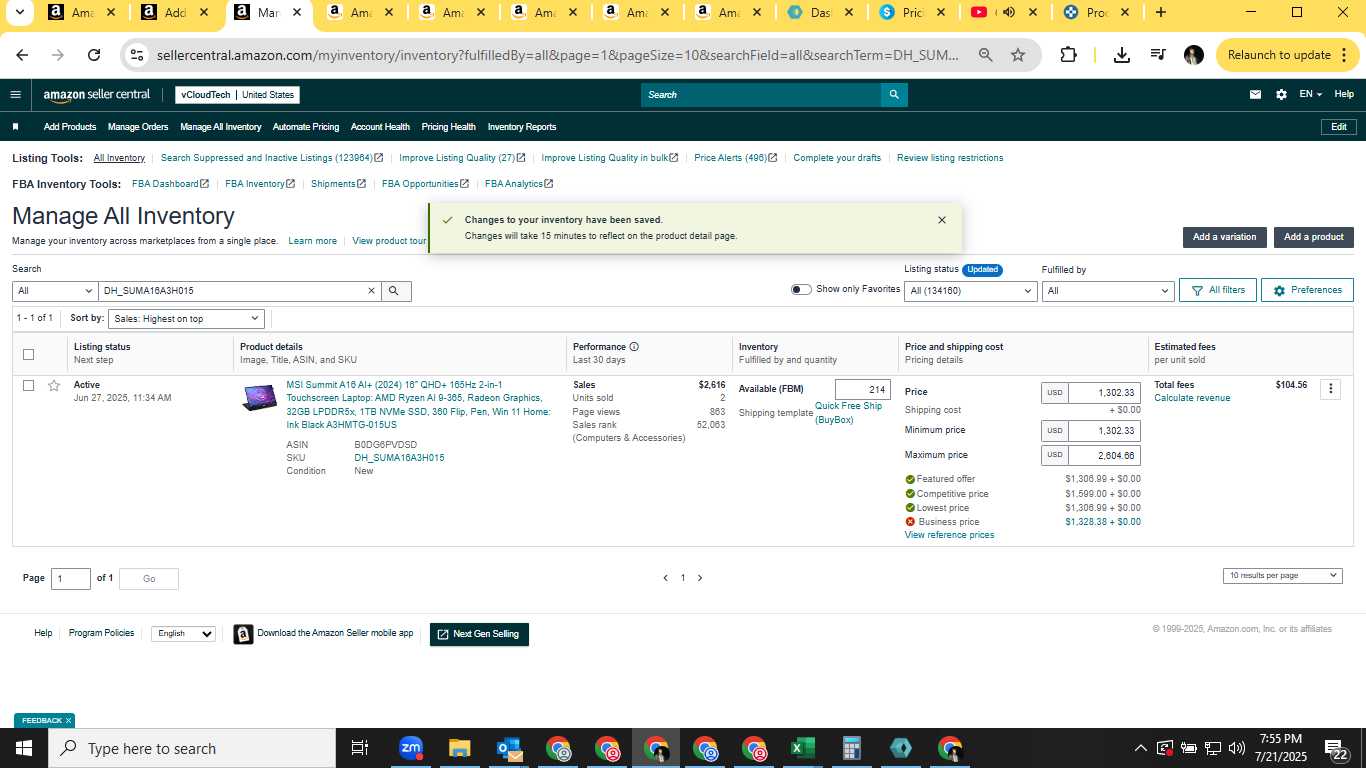Open the Account Health menu
The width and height of the screenshot is (1366, 768).
pyautogui.click(x=380, y=127)
